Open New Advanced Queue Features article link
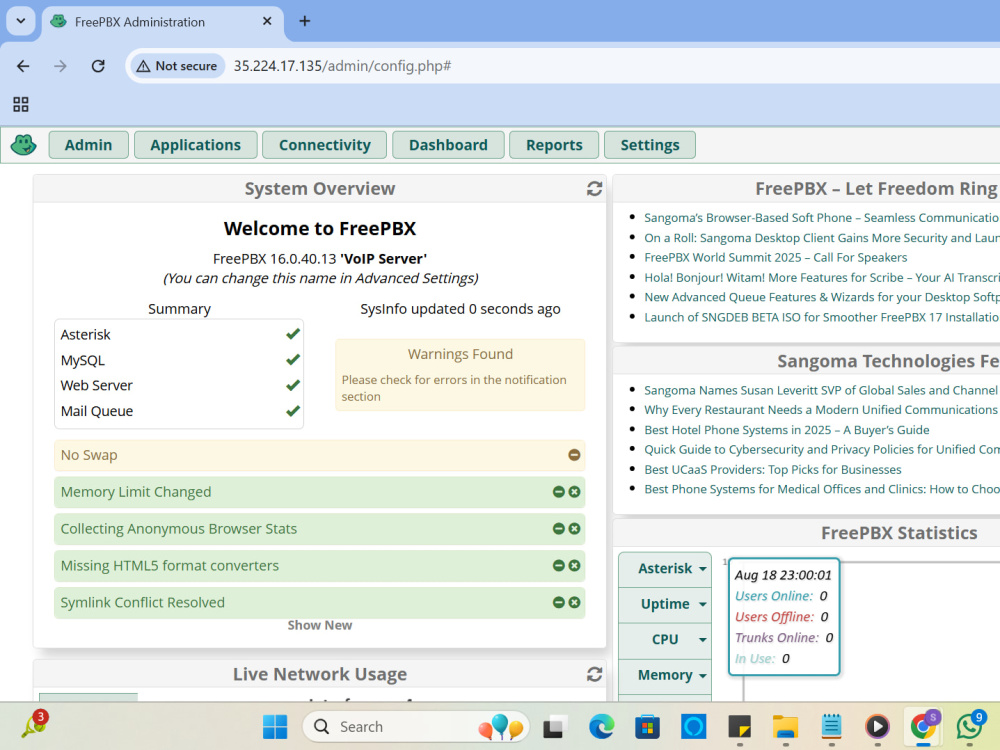 click(821, 297)
